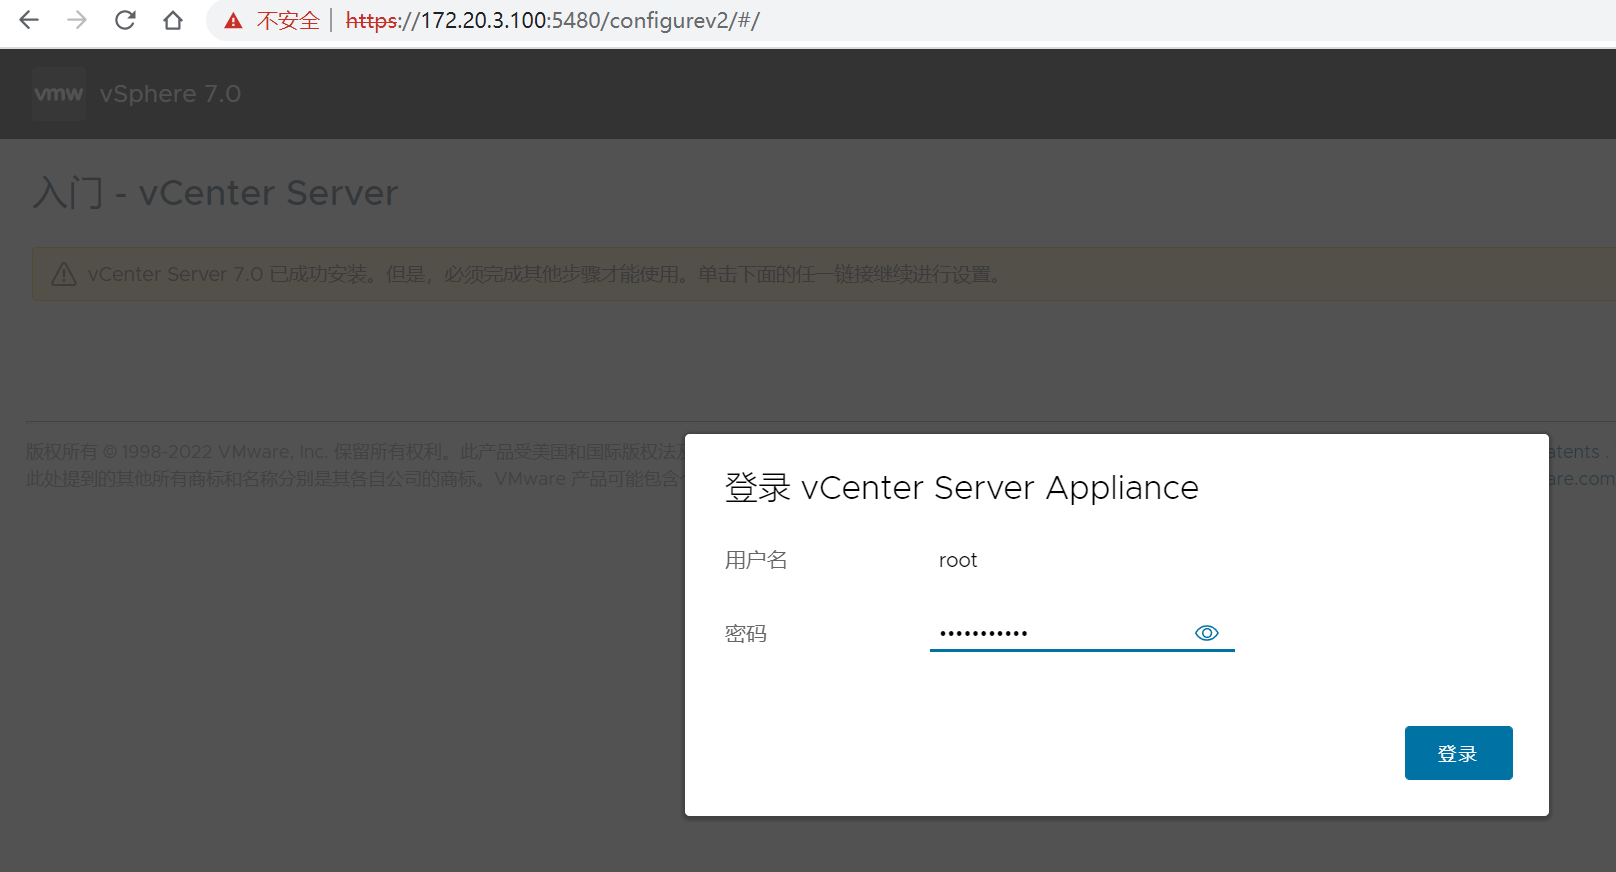Reload the page with refresh icon
1616x872 pixels.
(x=125, y=20)
